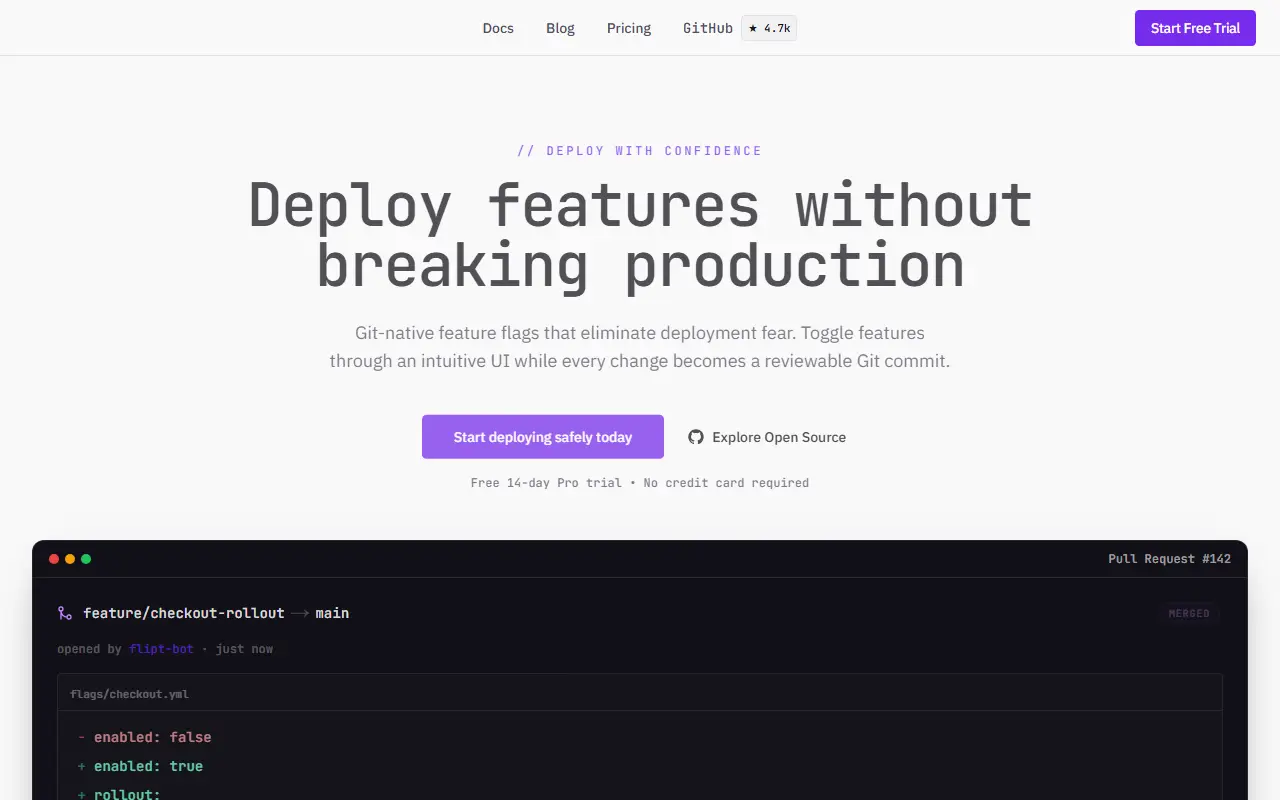Click the red window dot
The height and width of the screenshot is (800, 1280).
[54, 559]
